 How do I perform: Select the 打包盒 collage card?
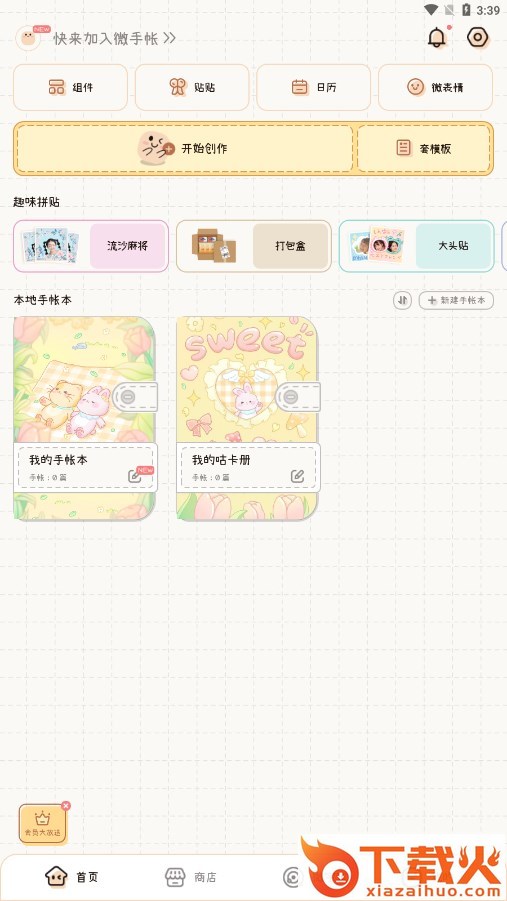[254, 246]
